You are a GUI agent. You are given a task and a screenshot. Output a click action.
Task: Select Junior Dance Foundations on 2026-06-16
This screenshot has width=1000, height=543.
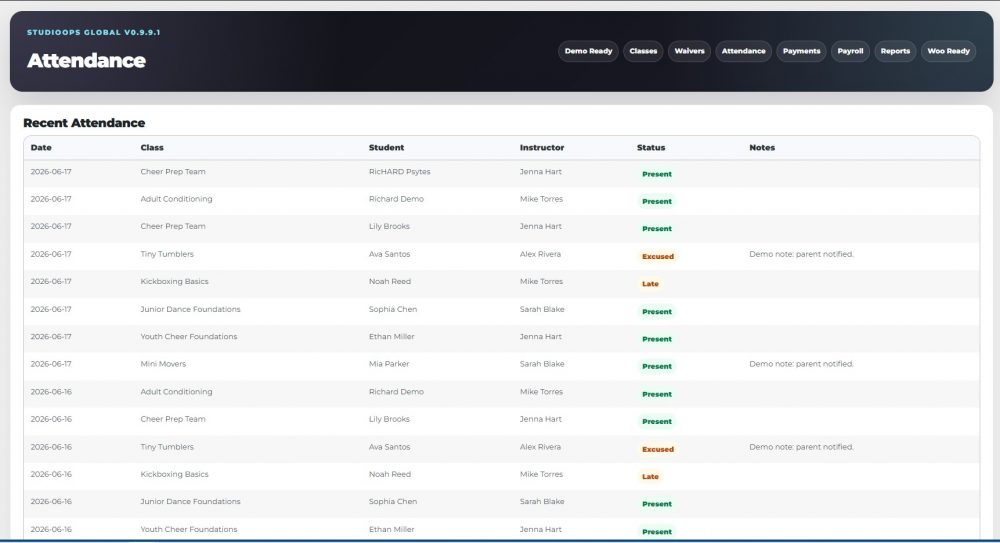pos(190,502)
